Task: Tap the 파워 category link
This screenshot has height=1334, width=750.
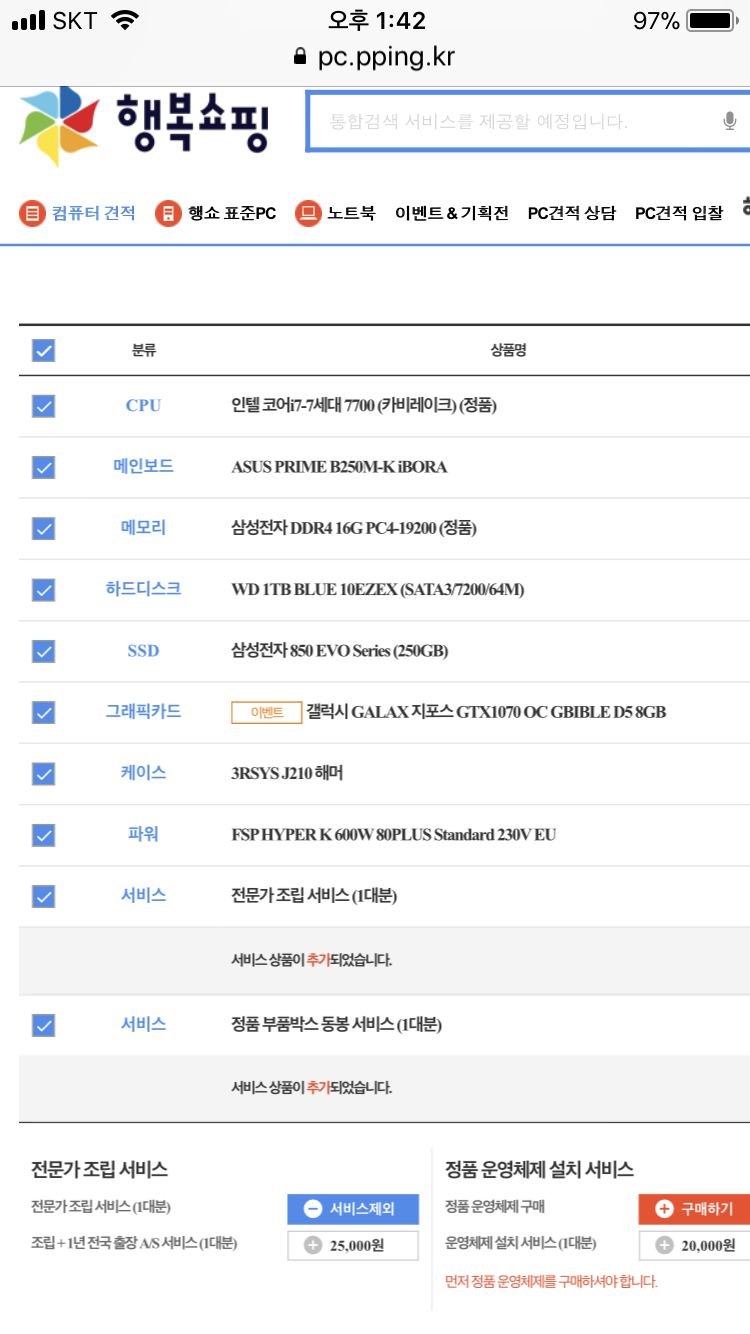Action: click(143, 834)
